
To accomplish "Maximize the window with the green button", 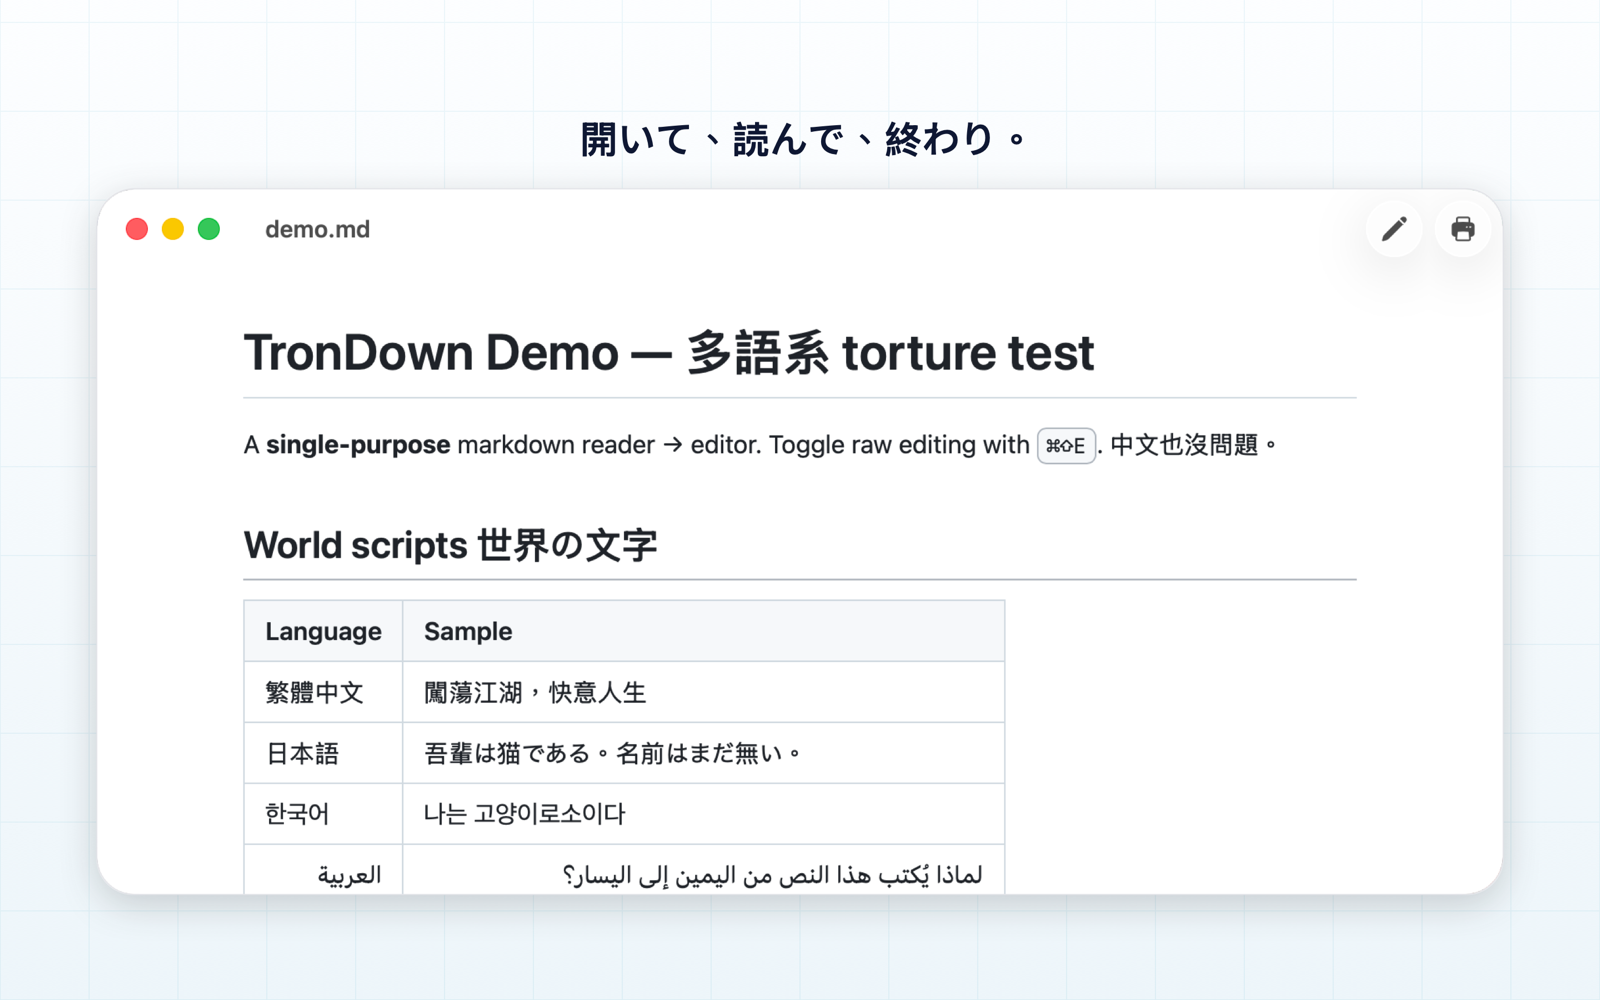I will (209, 229).
